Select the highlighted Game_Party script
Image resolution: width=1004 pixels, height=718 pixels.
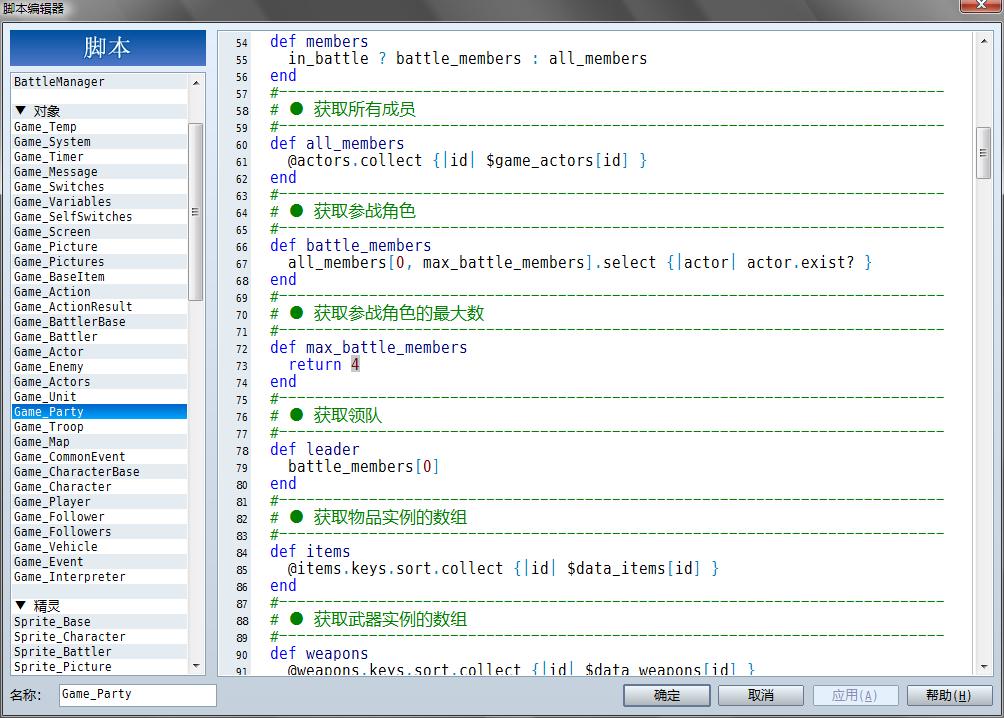click(99, 412)
